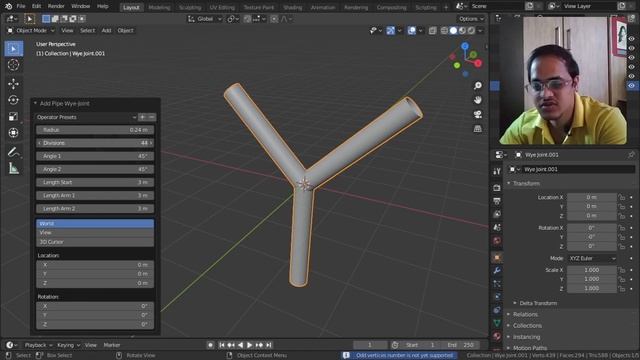Jump to the timeline start frame
The width and height of the screenshot is (640, 360).
(x=222, y=345)
